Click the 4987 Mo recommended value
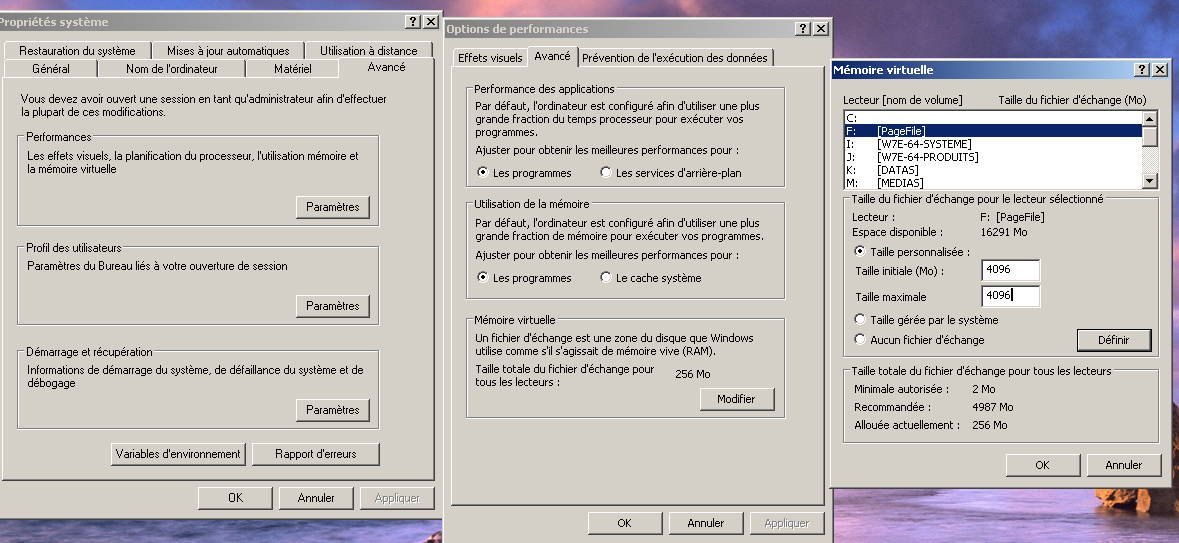The height and width of the screenshot is (543, 1179). point(993,407)
